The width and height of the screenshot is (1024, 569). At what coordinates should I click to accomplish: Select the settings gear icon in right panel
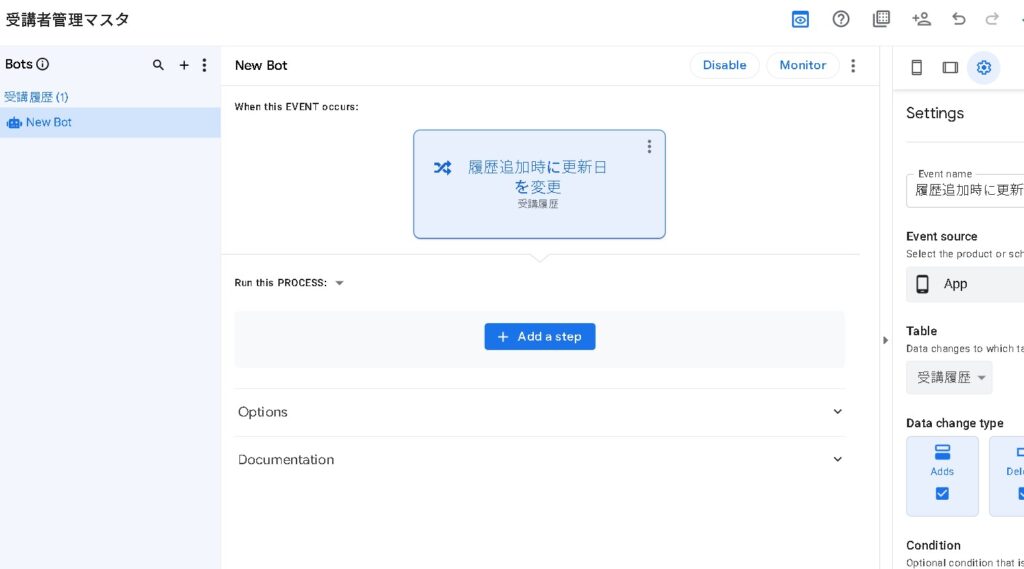click(x=984, y=67)
